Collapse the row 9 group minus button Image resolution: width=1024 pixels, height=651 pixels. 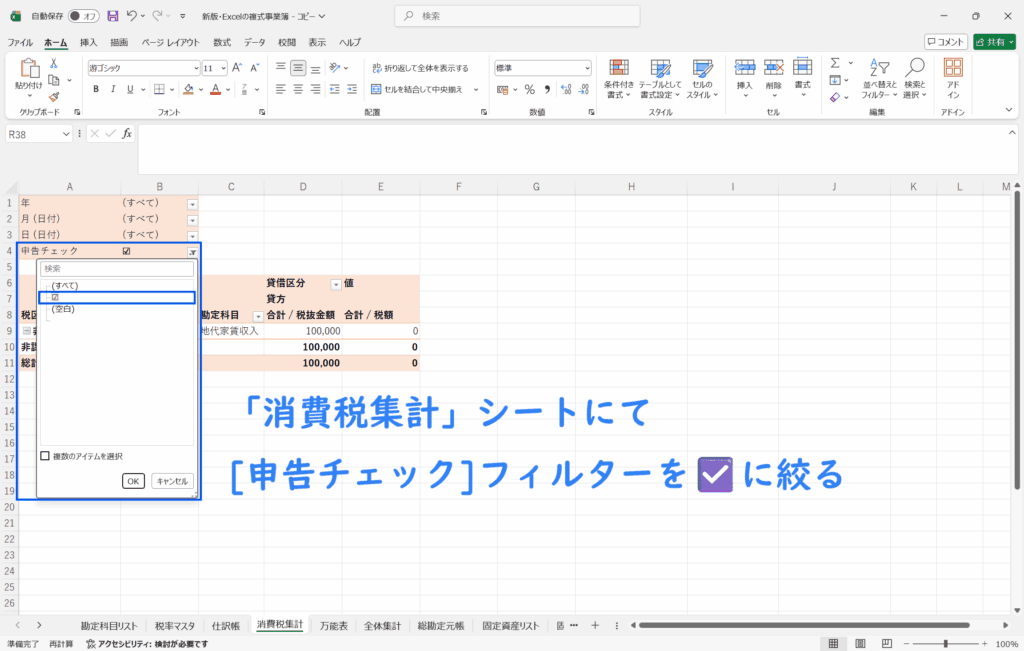coord(25,331)
